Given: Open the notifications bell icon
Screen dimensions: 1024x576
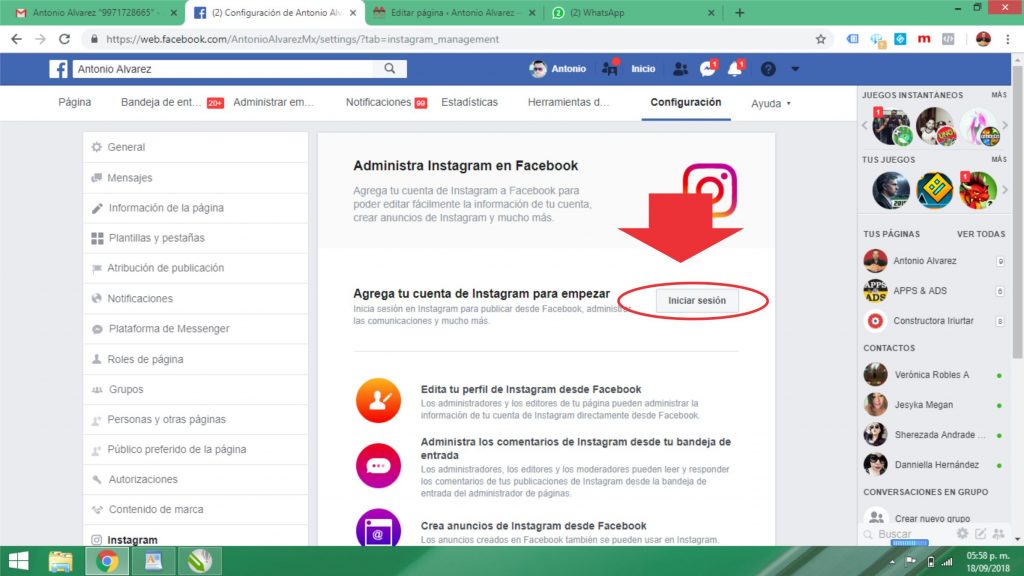Looking at the screenshot, I should click(x=735, y=69).
